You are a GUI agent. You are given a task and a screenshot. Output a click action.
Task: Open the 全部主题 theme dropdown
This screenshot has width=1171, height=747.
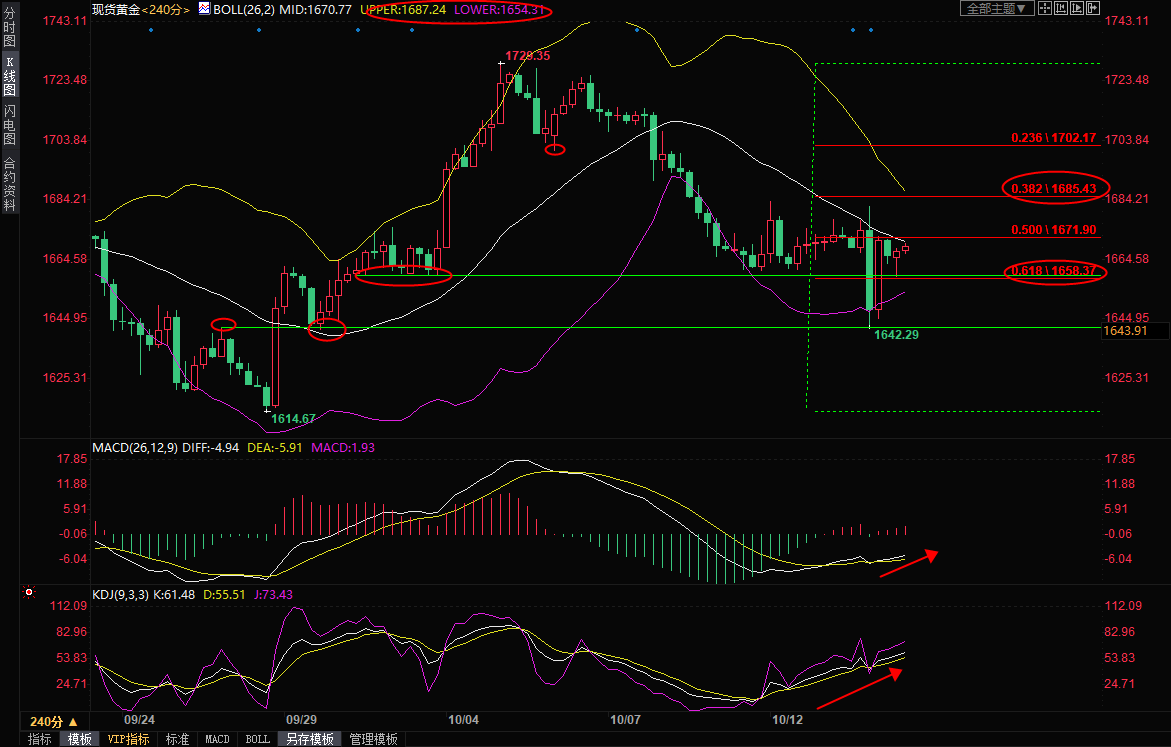click(x=995, y=8)
